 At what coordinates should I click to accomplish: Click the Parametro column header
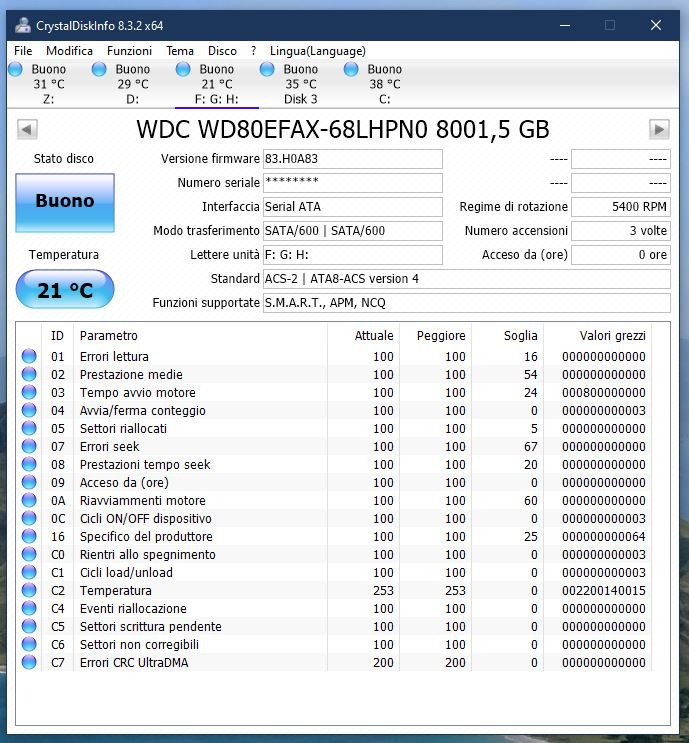click(x=200, y=335)
